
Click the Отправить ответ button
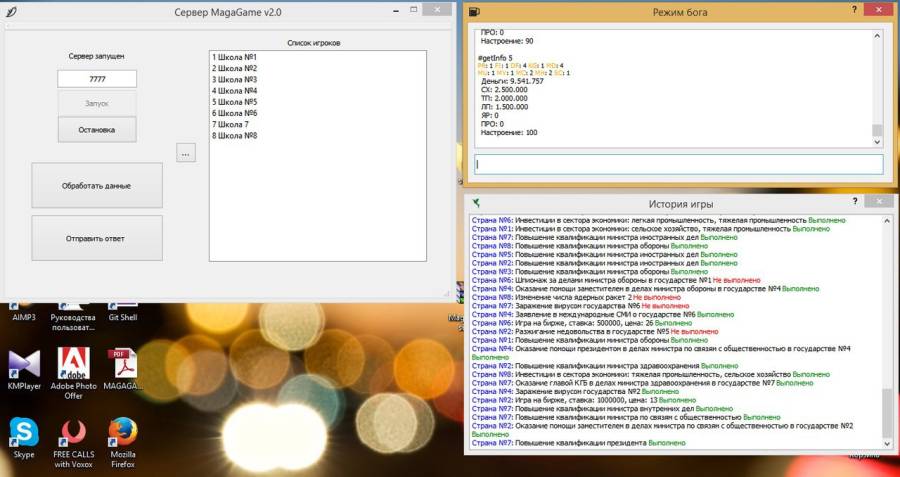tap(97, 238)
